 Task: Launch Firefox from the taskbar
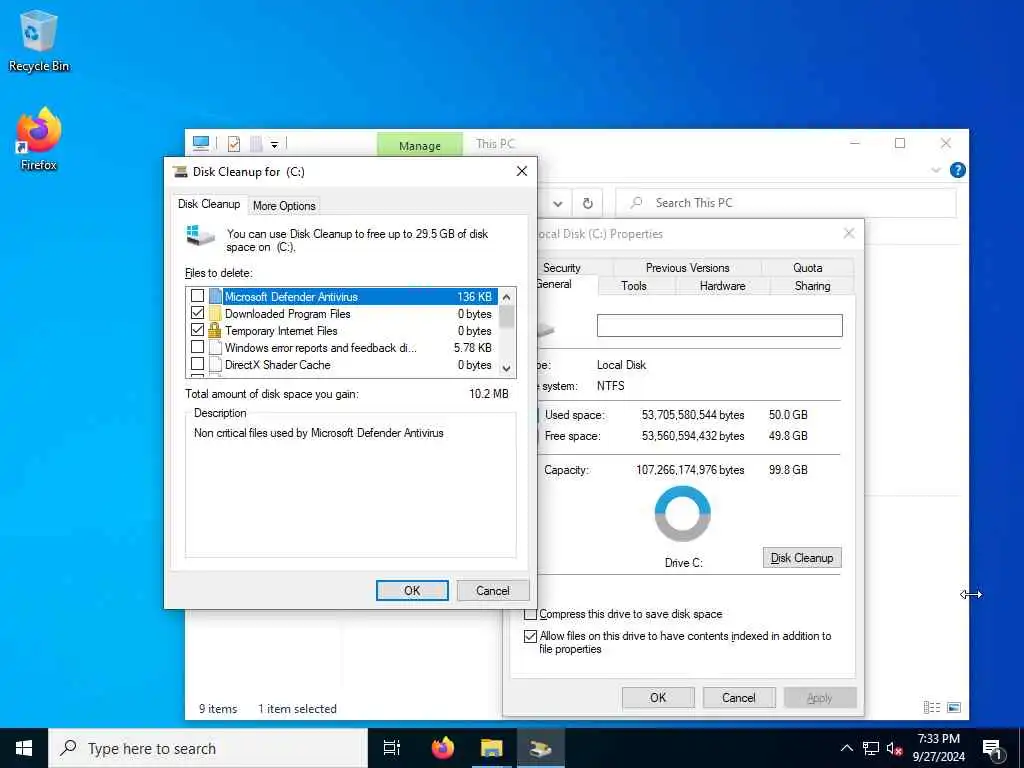(443, 748)
